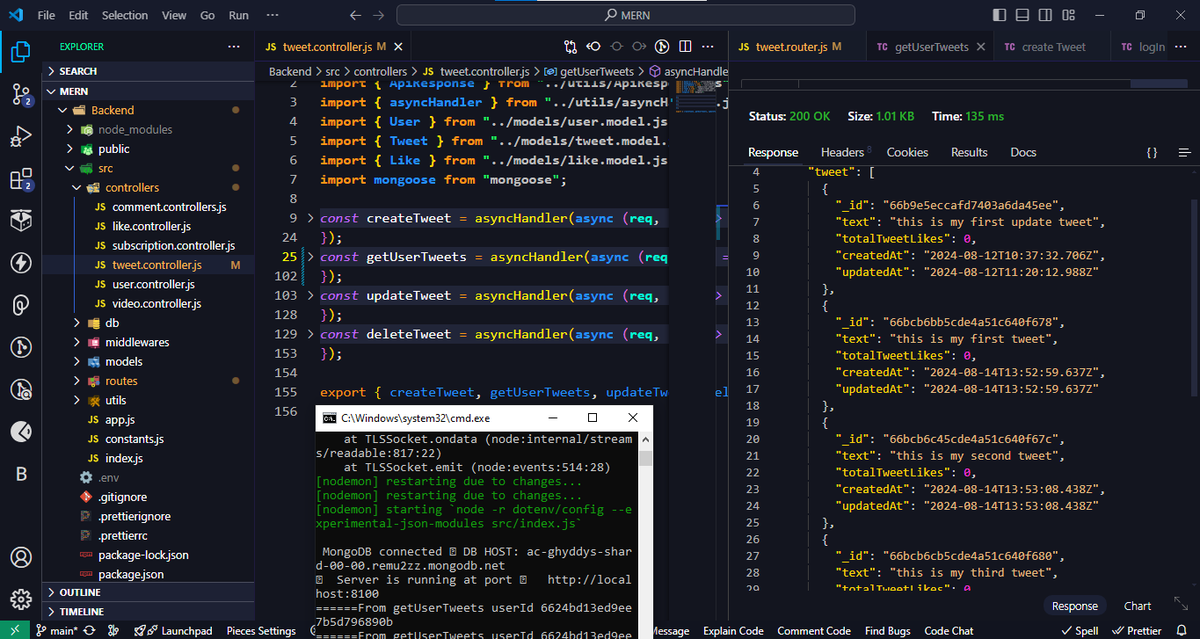The height and width of the screenshot is (639, 1200).
Task: Click Code Chat in status bar
Action: click(949, 631)
